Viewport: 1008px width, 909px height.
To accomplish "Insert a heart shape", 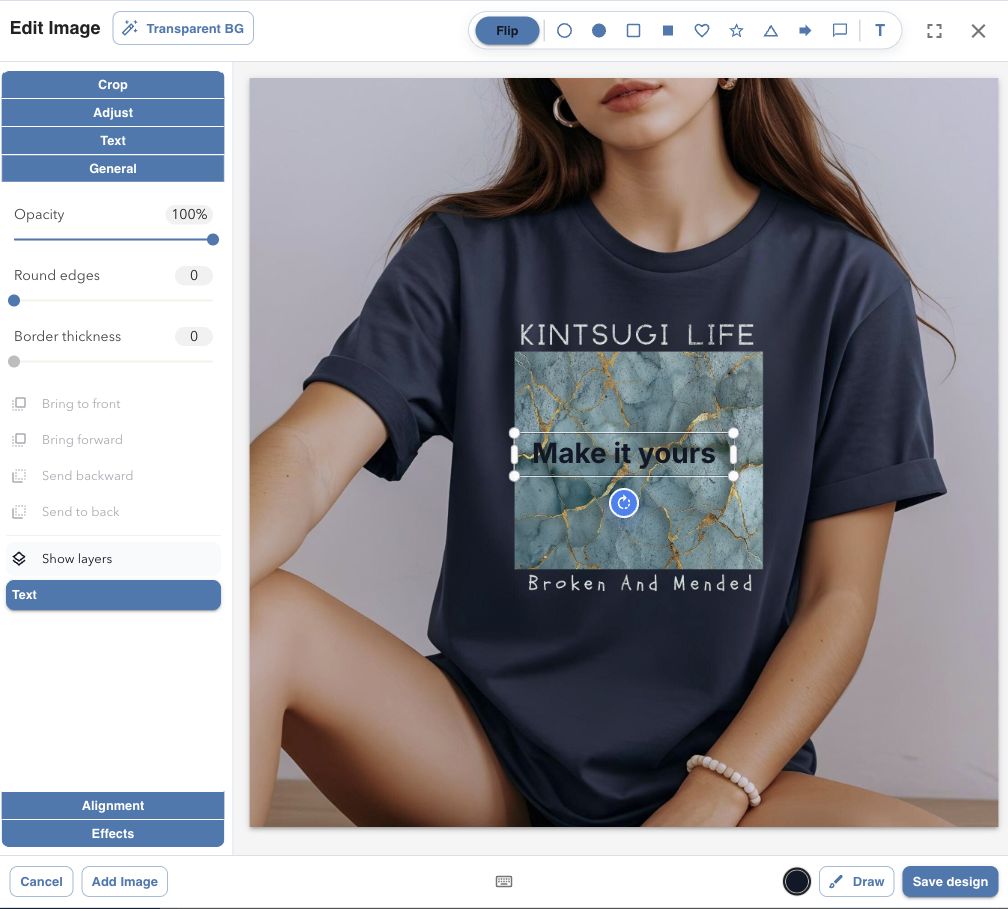I will click(x=702, y=31).
